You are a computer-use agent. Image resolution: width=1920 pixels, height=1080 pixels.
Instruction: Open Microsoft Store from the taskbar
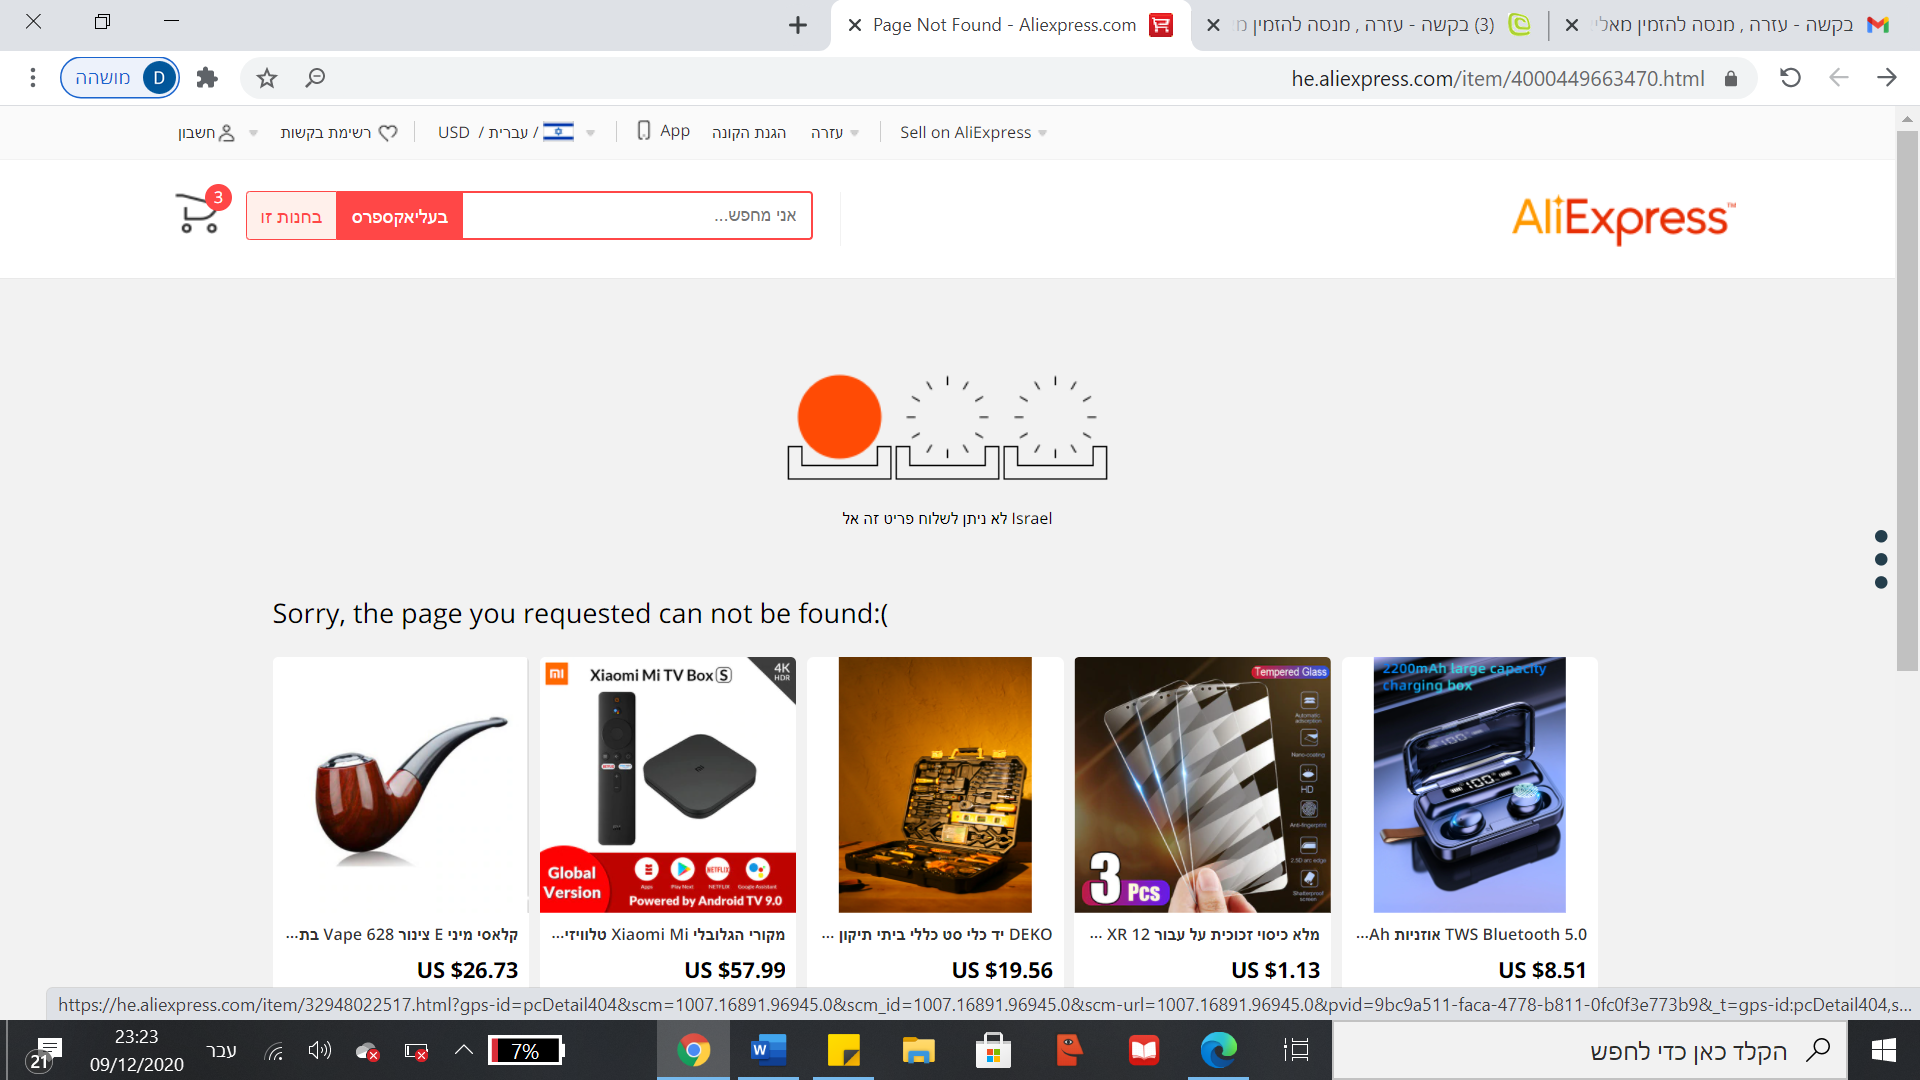993,1050
